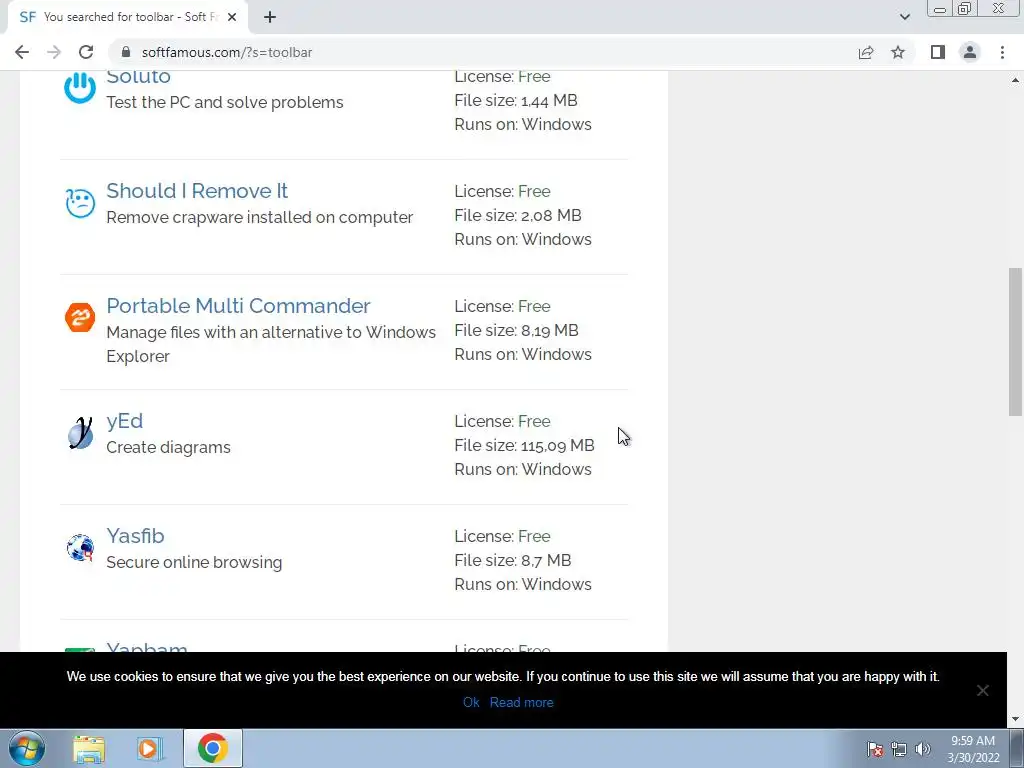Screen dimensions: 1024x768
Task: Open the Should I Remove It link
Action: pos(197,191)
